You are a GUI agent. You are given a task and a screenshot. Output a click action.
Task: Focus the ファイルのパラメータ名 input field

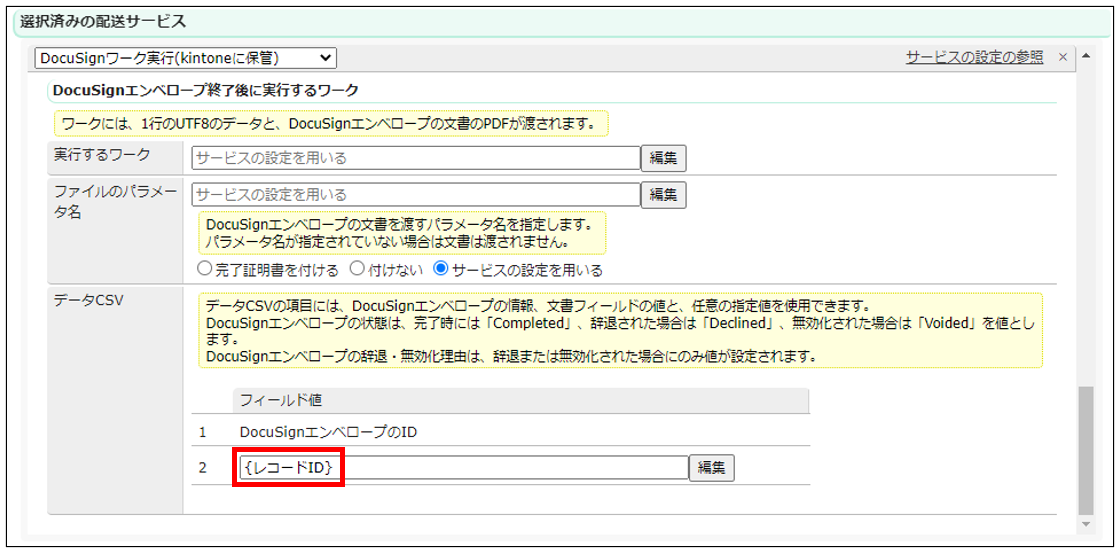pos(415,194)
